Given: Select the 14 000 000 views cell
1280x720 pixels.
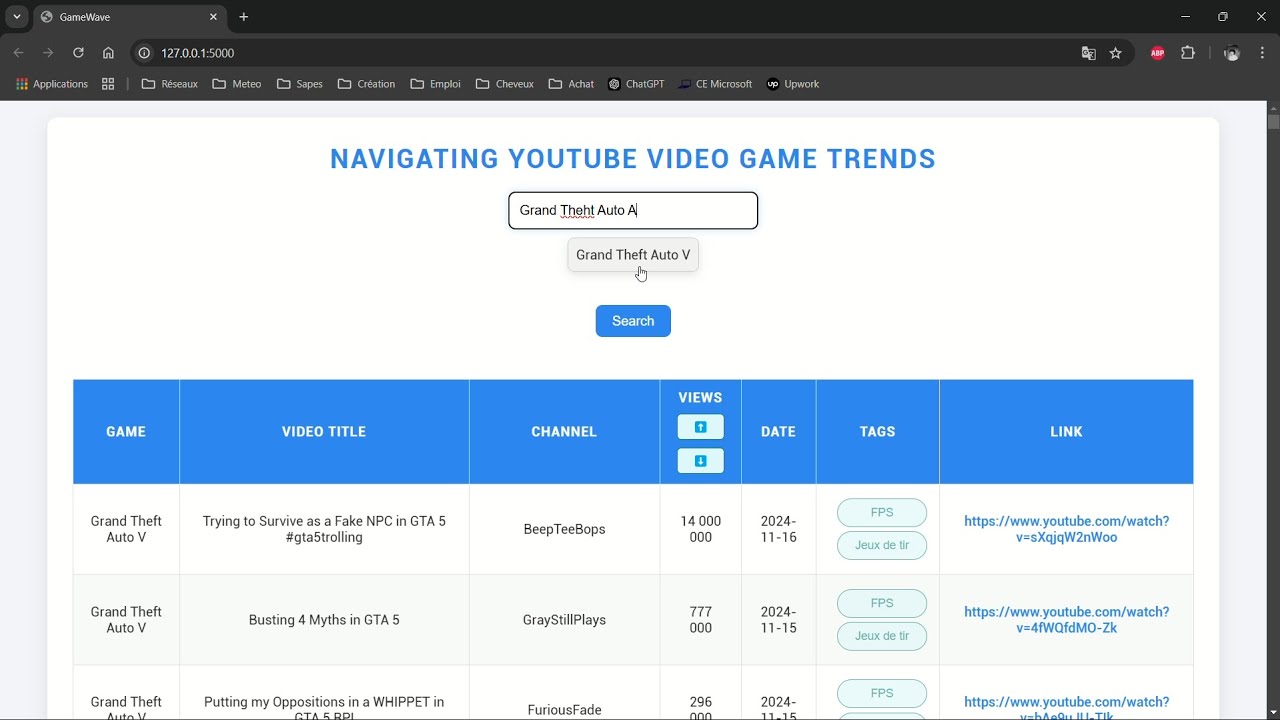Looking at the screenshot, I should (x=700, y=529).
